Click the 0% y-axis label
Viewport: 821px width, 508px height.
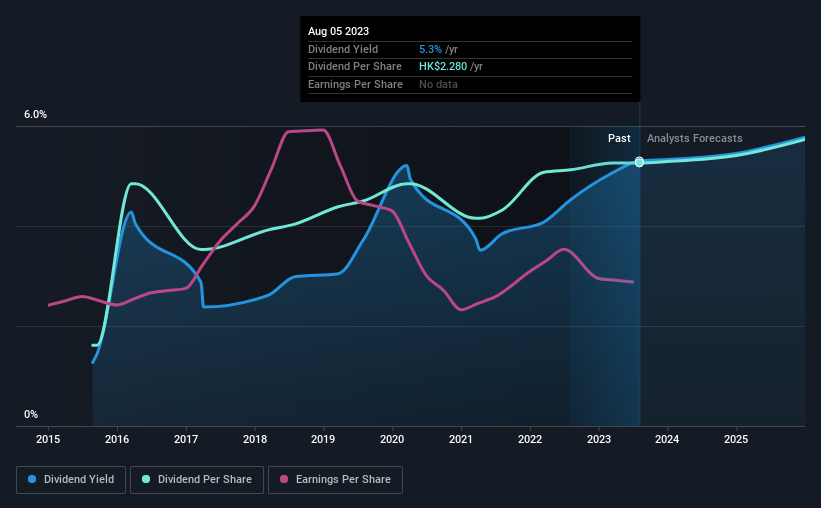[31, 414]
